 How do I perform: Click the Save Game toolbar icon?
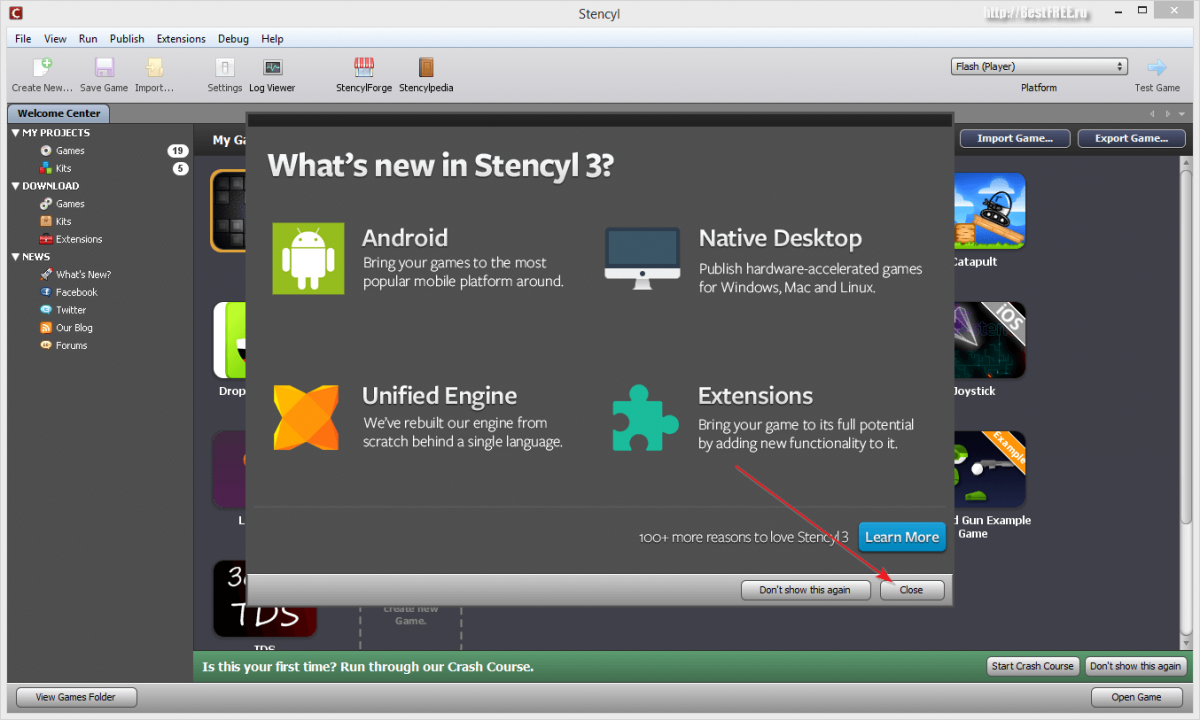104,67
